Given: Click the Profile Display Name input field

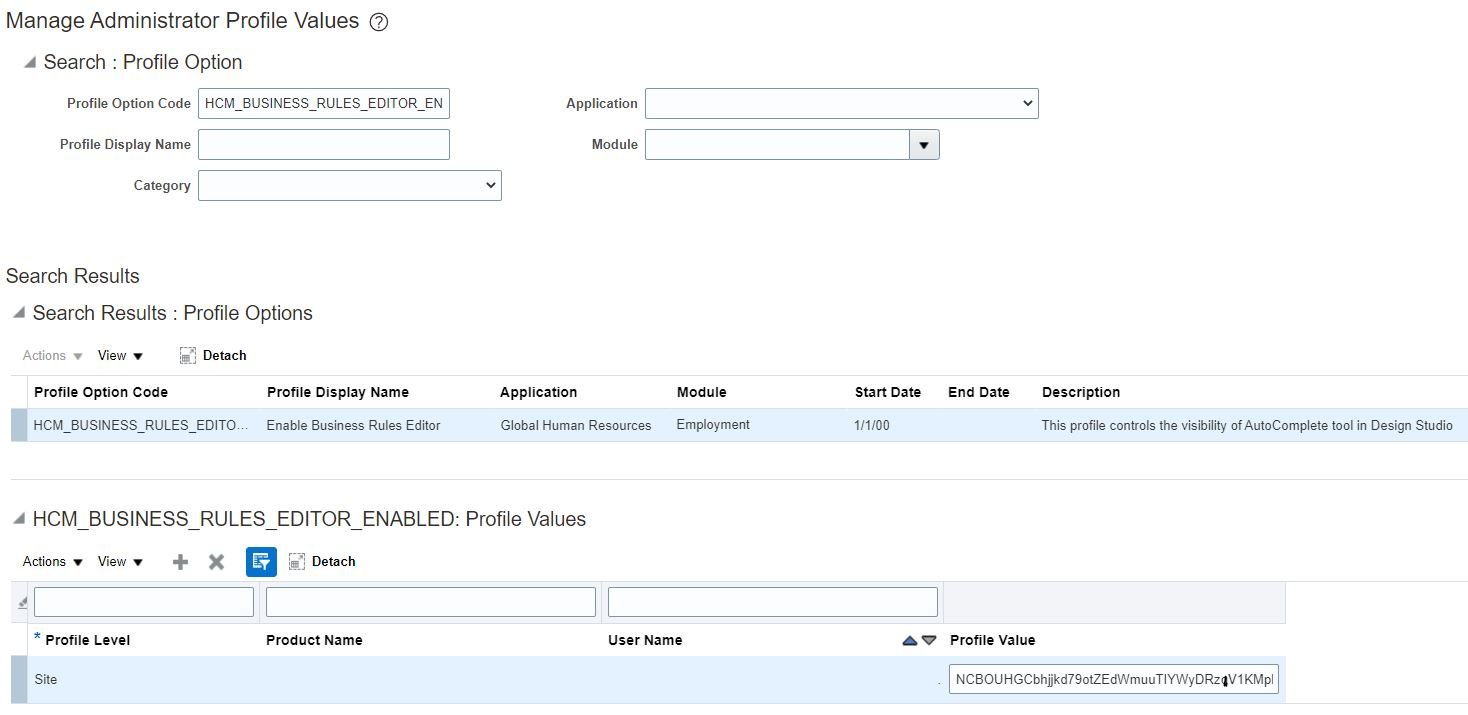Looking at the screenshot, I should (x=323, y=144).
